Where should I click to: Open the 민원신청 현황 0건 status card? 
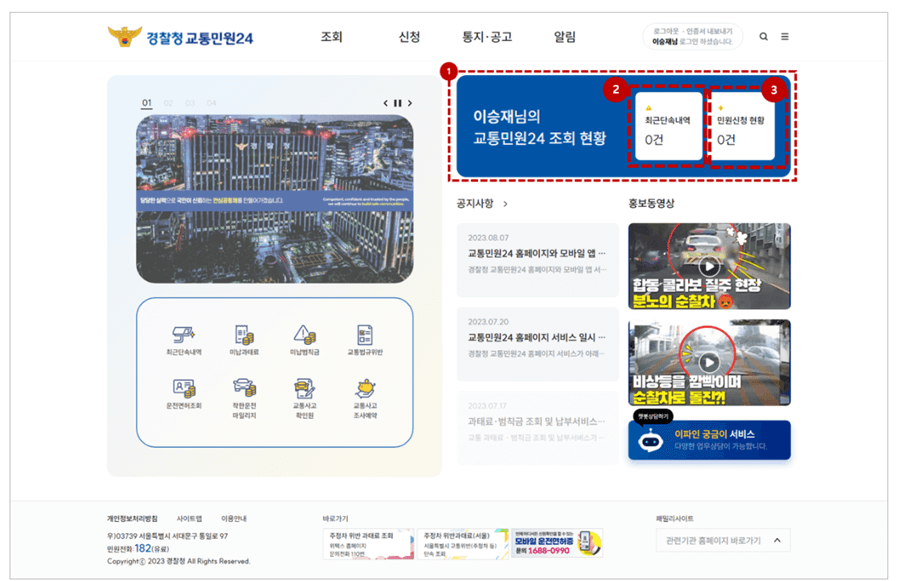[x=741, y=126]
